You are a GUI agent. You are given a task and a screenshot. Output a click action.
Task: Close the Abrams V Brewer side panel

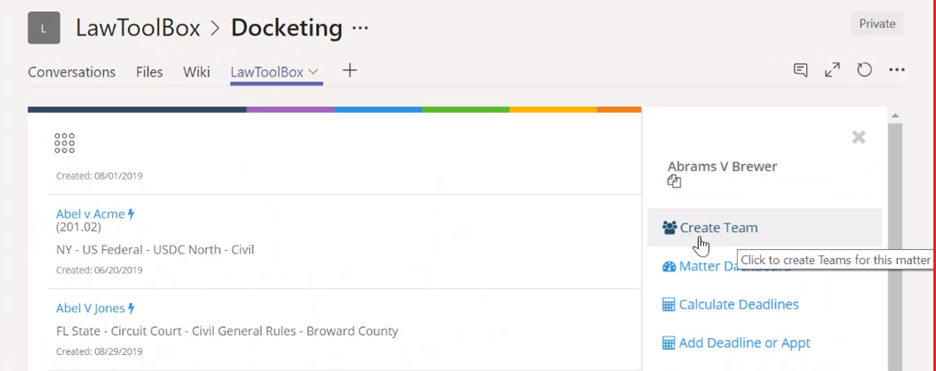coord(858,138)
